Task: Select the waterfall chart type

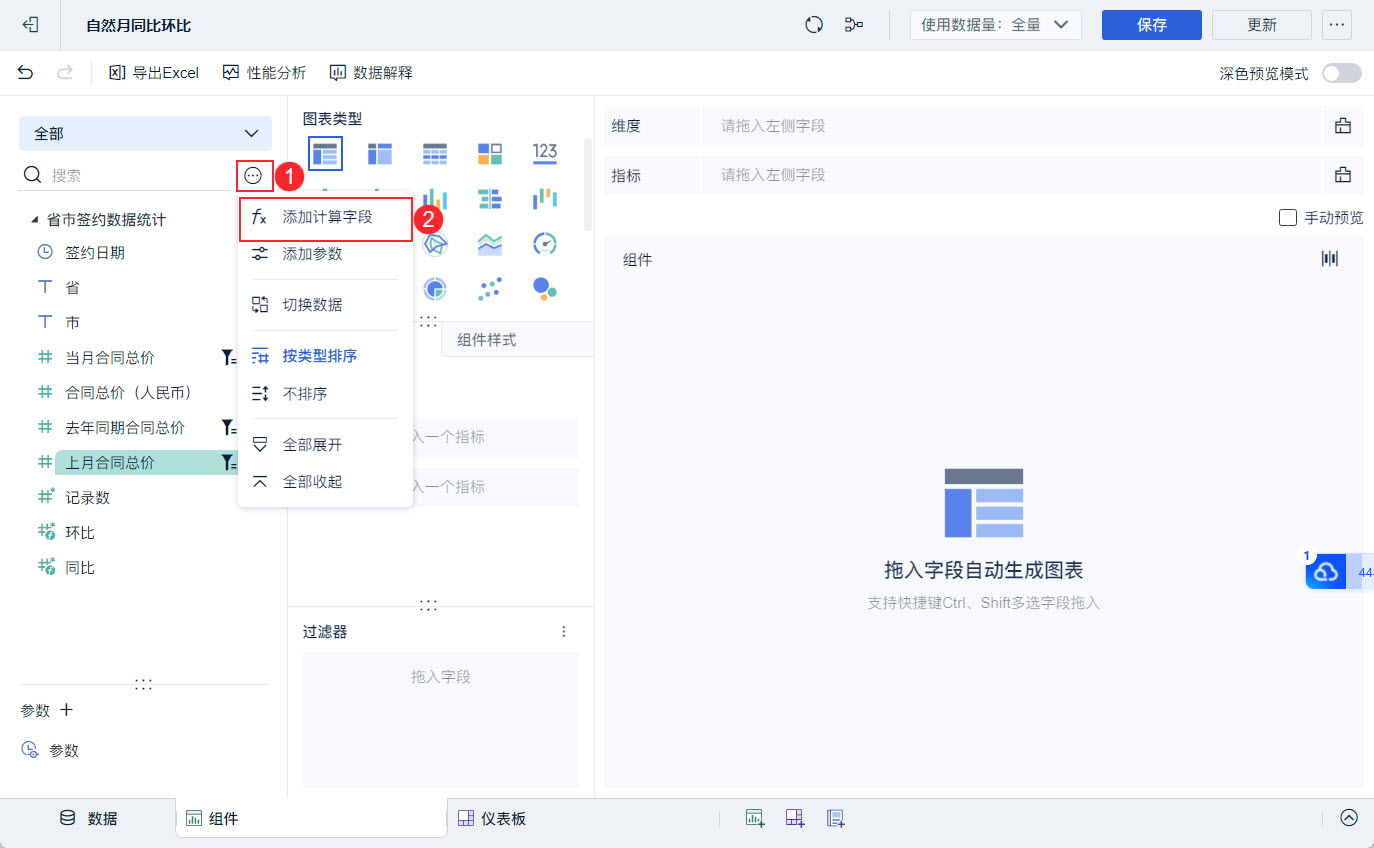Action: (x=545, y=198)
